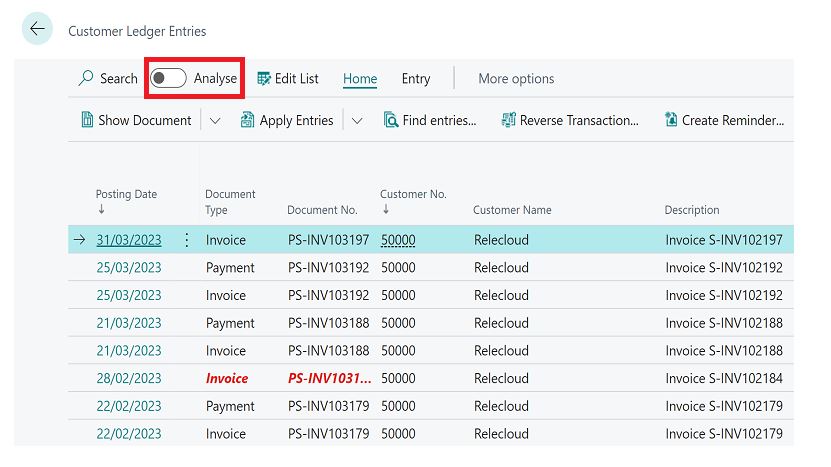831x467 pixels.
Task: Click the Customer Name column header
Action: (512, 210)
